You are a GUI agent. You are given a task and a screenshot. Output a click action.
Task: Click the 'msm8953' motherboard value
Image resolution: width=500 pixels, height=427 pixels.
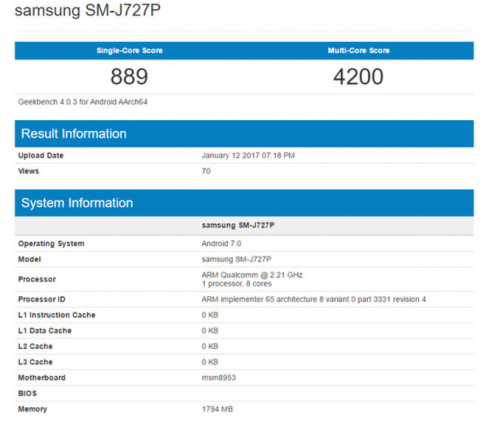[x=219, y=378]
